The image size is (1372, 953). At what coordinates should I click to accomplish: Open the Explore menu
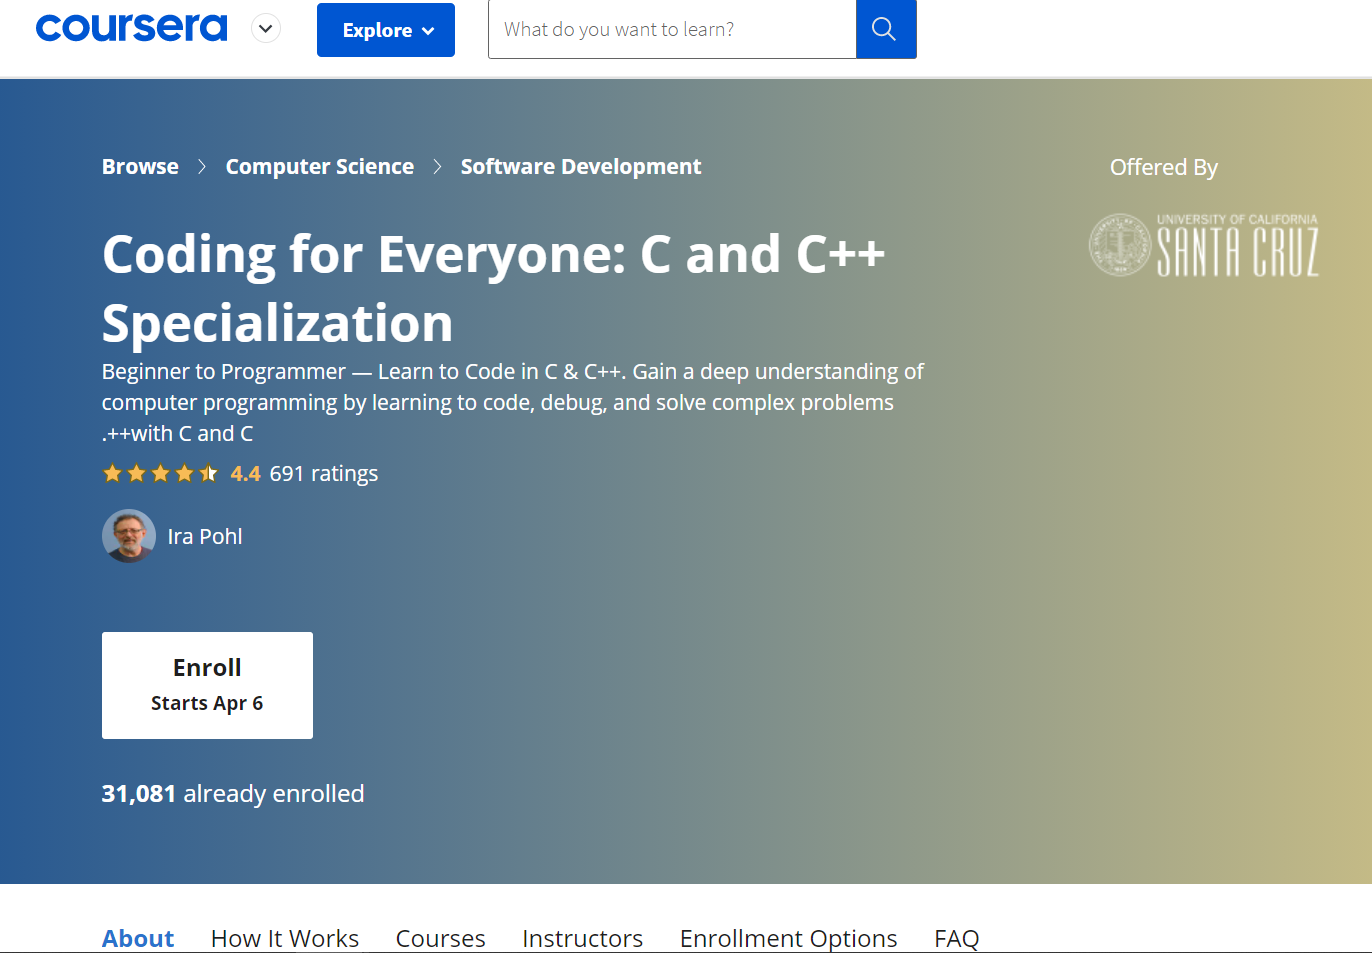[386, 30]
